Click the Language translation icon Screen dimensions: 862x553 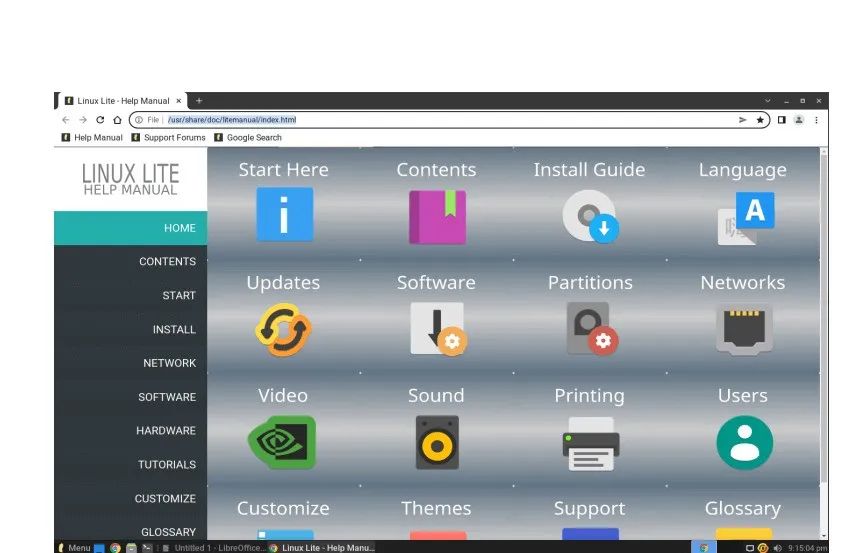point(745,218)
